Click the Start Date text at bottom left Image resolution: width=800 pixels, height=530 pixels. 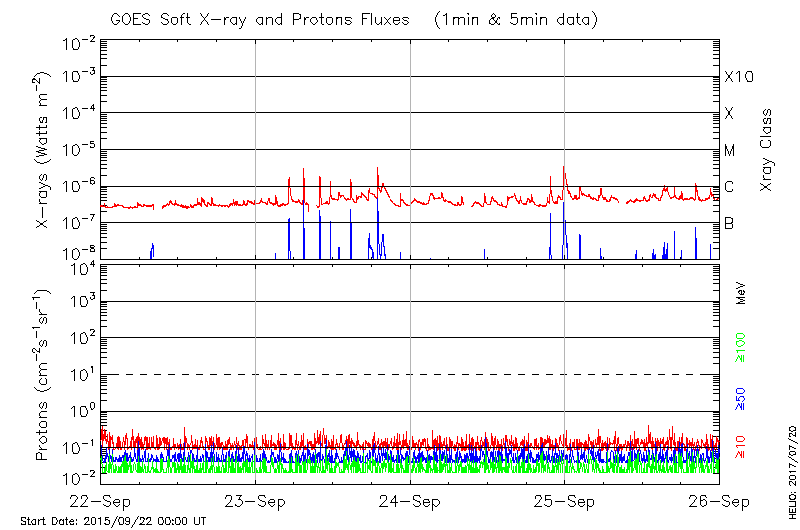113,521
